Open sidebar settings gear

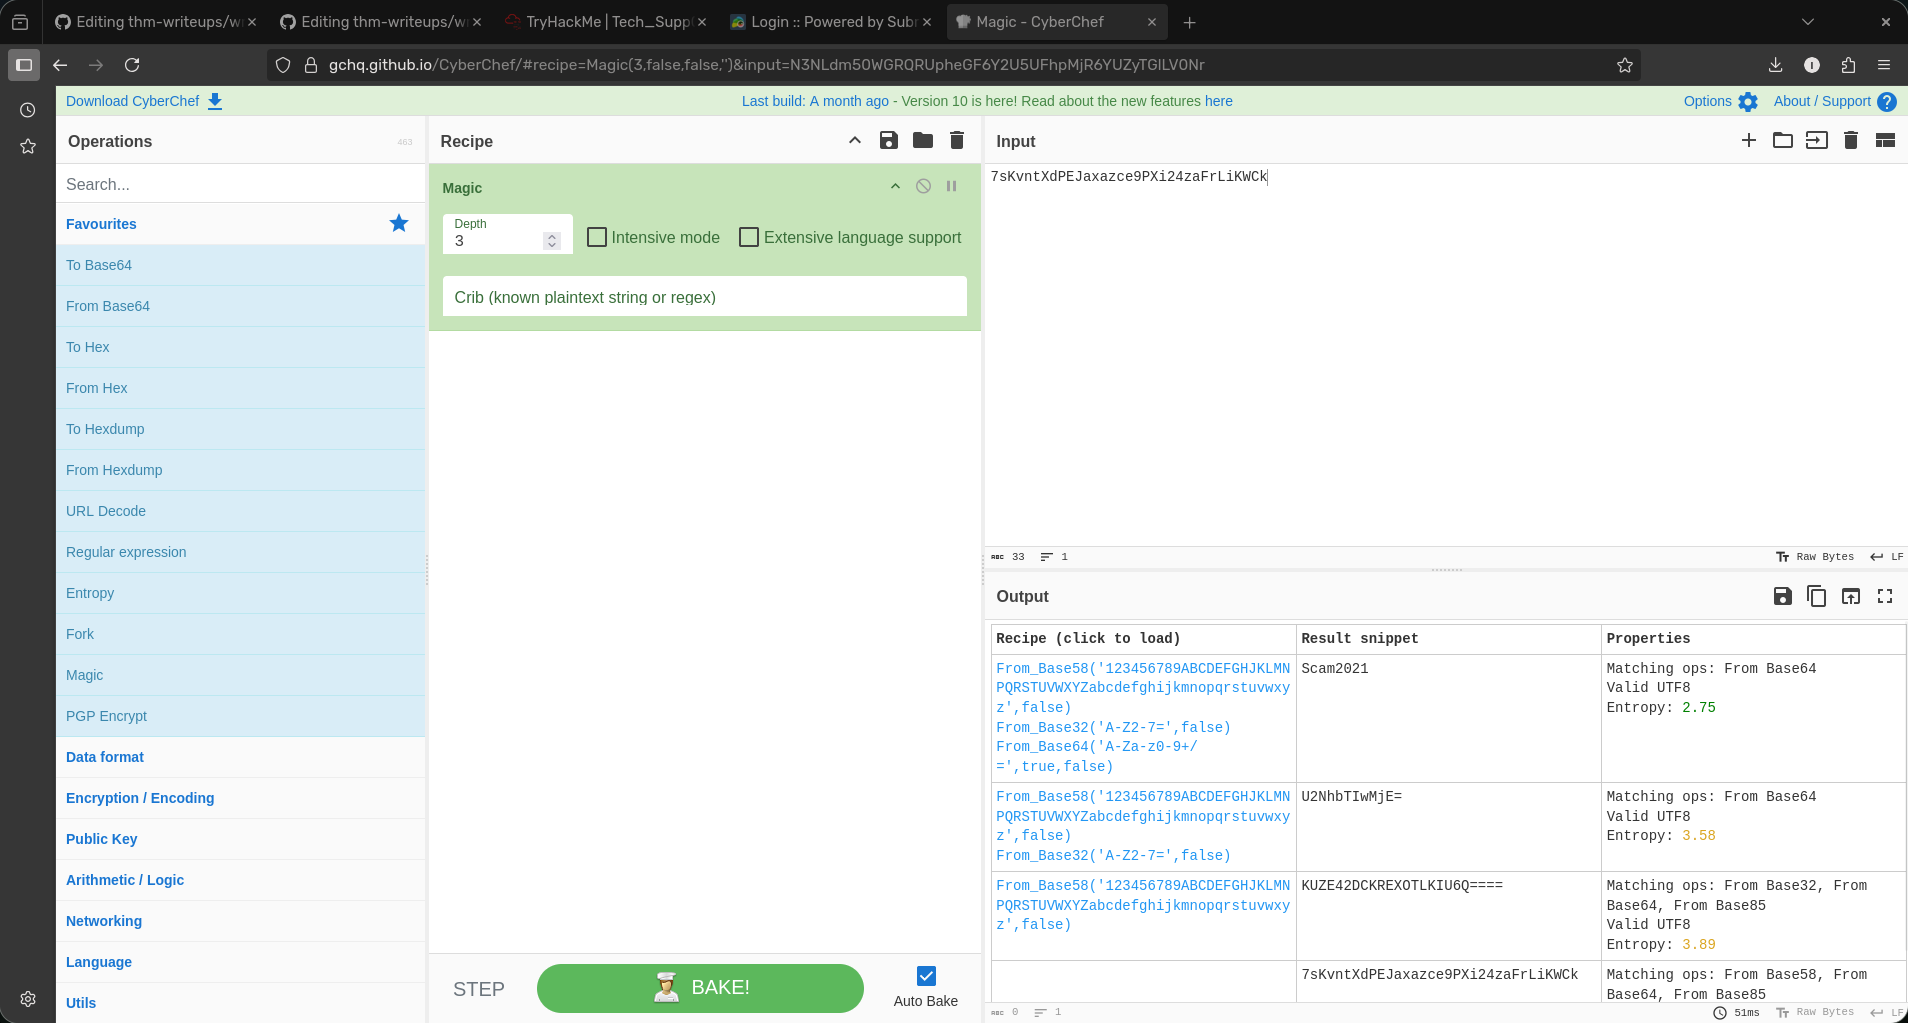28,998
